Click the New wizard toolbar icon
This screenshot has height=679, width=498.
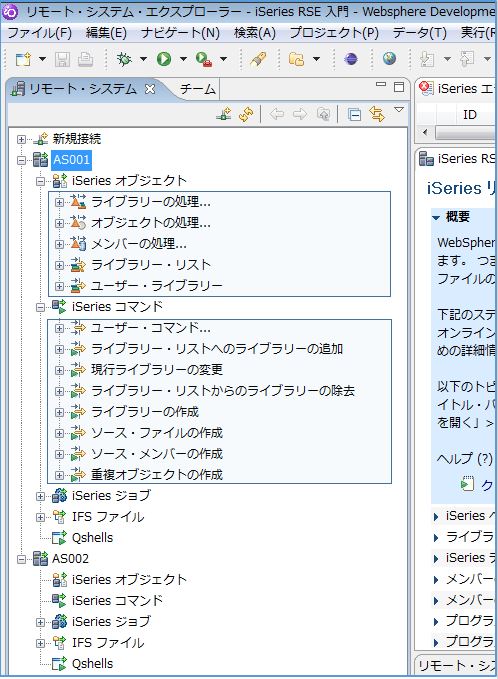coord(23,59)
